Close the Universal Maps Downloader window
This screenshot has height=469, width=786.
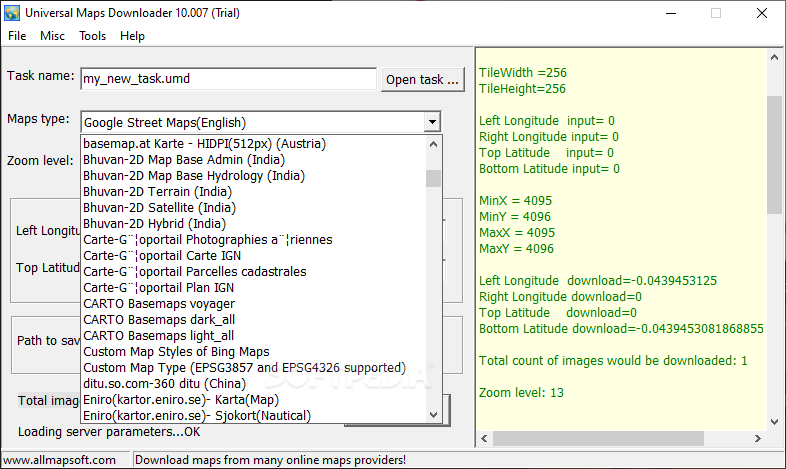[761, 13]
